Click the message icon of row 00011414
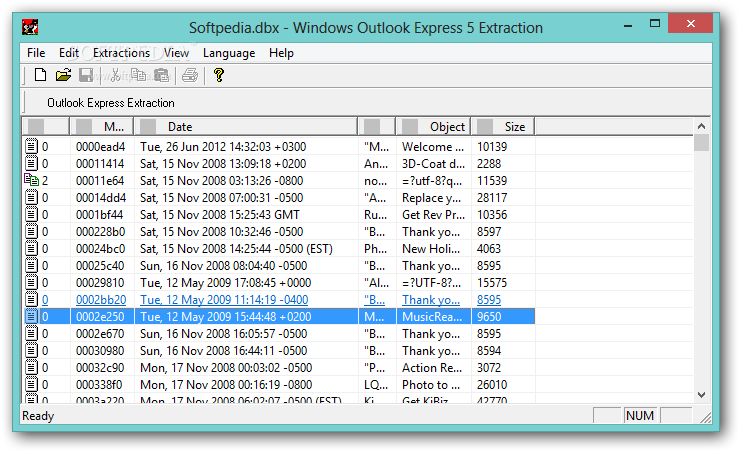 coord(31,163)
